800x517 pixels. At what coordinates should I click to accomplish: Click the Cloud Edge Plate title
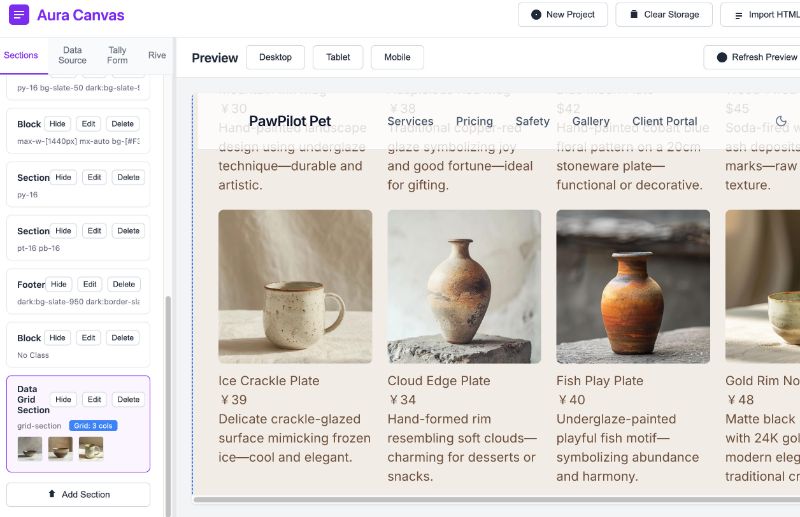click(x=439, y=381)
